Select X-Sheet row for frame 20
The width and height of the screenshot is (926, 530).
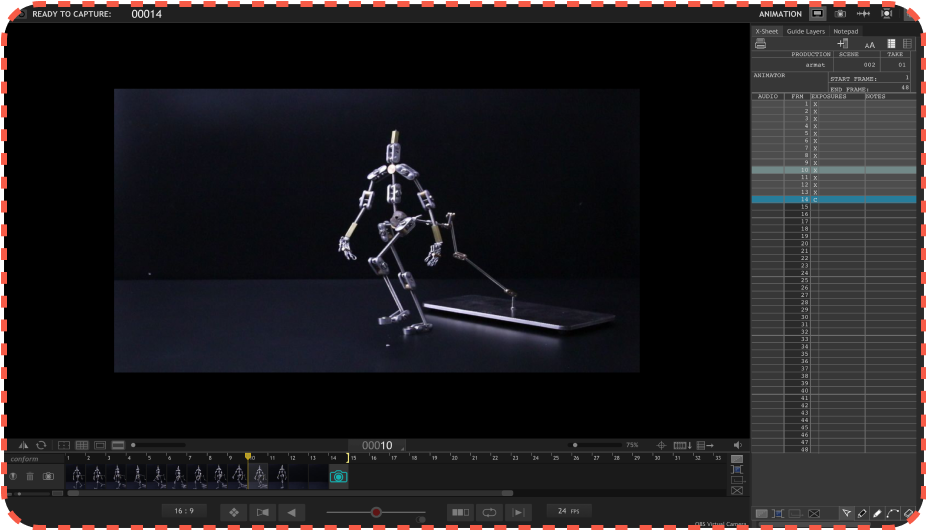[833, 243]
